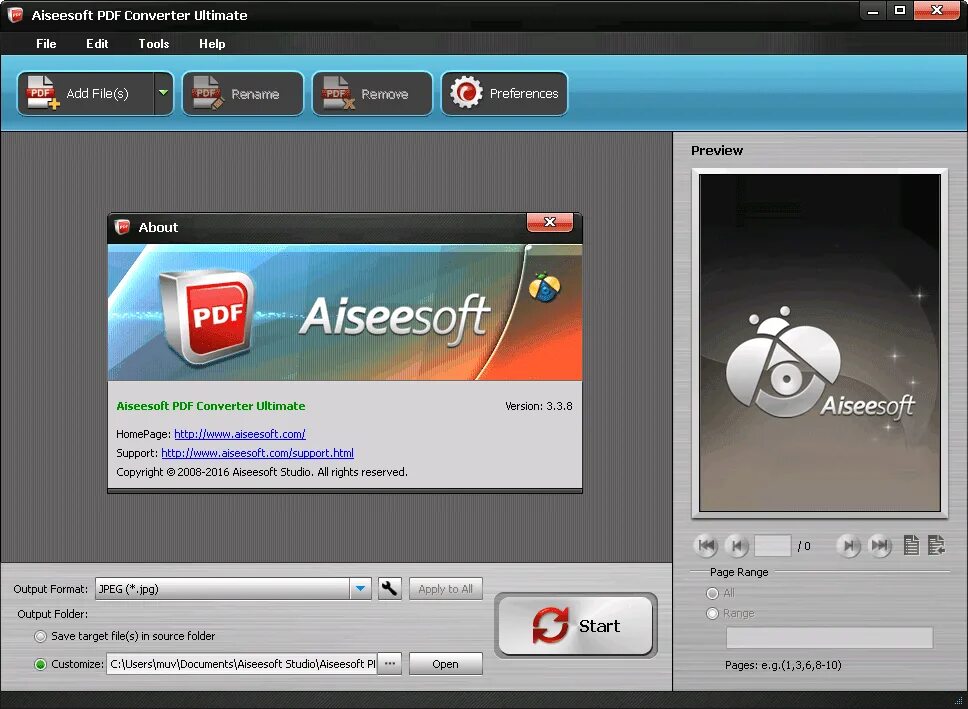
Task: Click the Add File(s) toolbar icon
Action: 41,92
